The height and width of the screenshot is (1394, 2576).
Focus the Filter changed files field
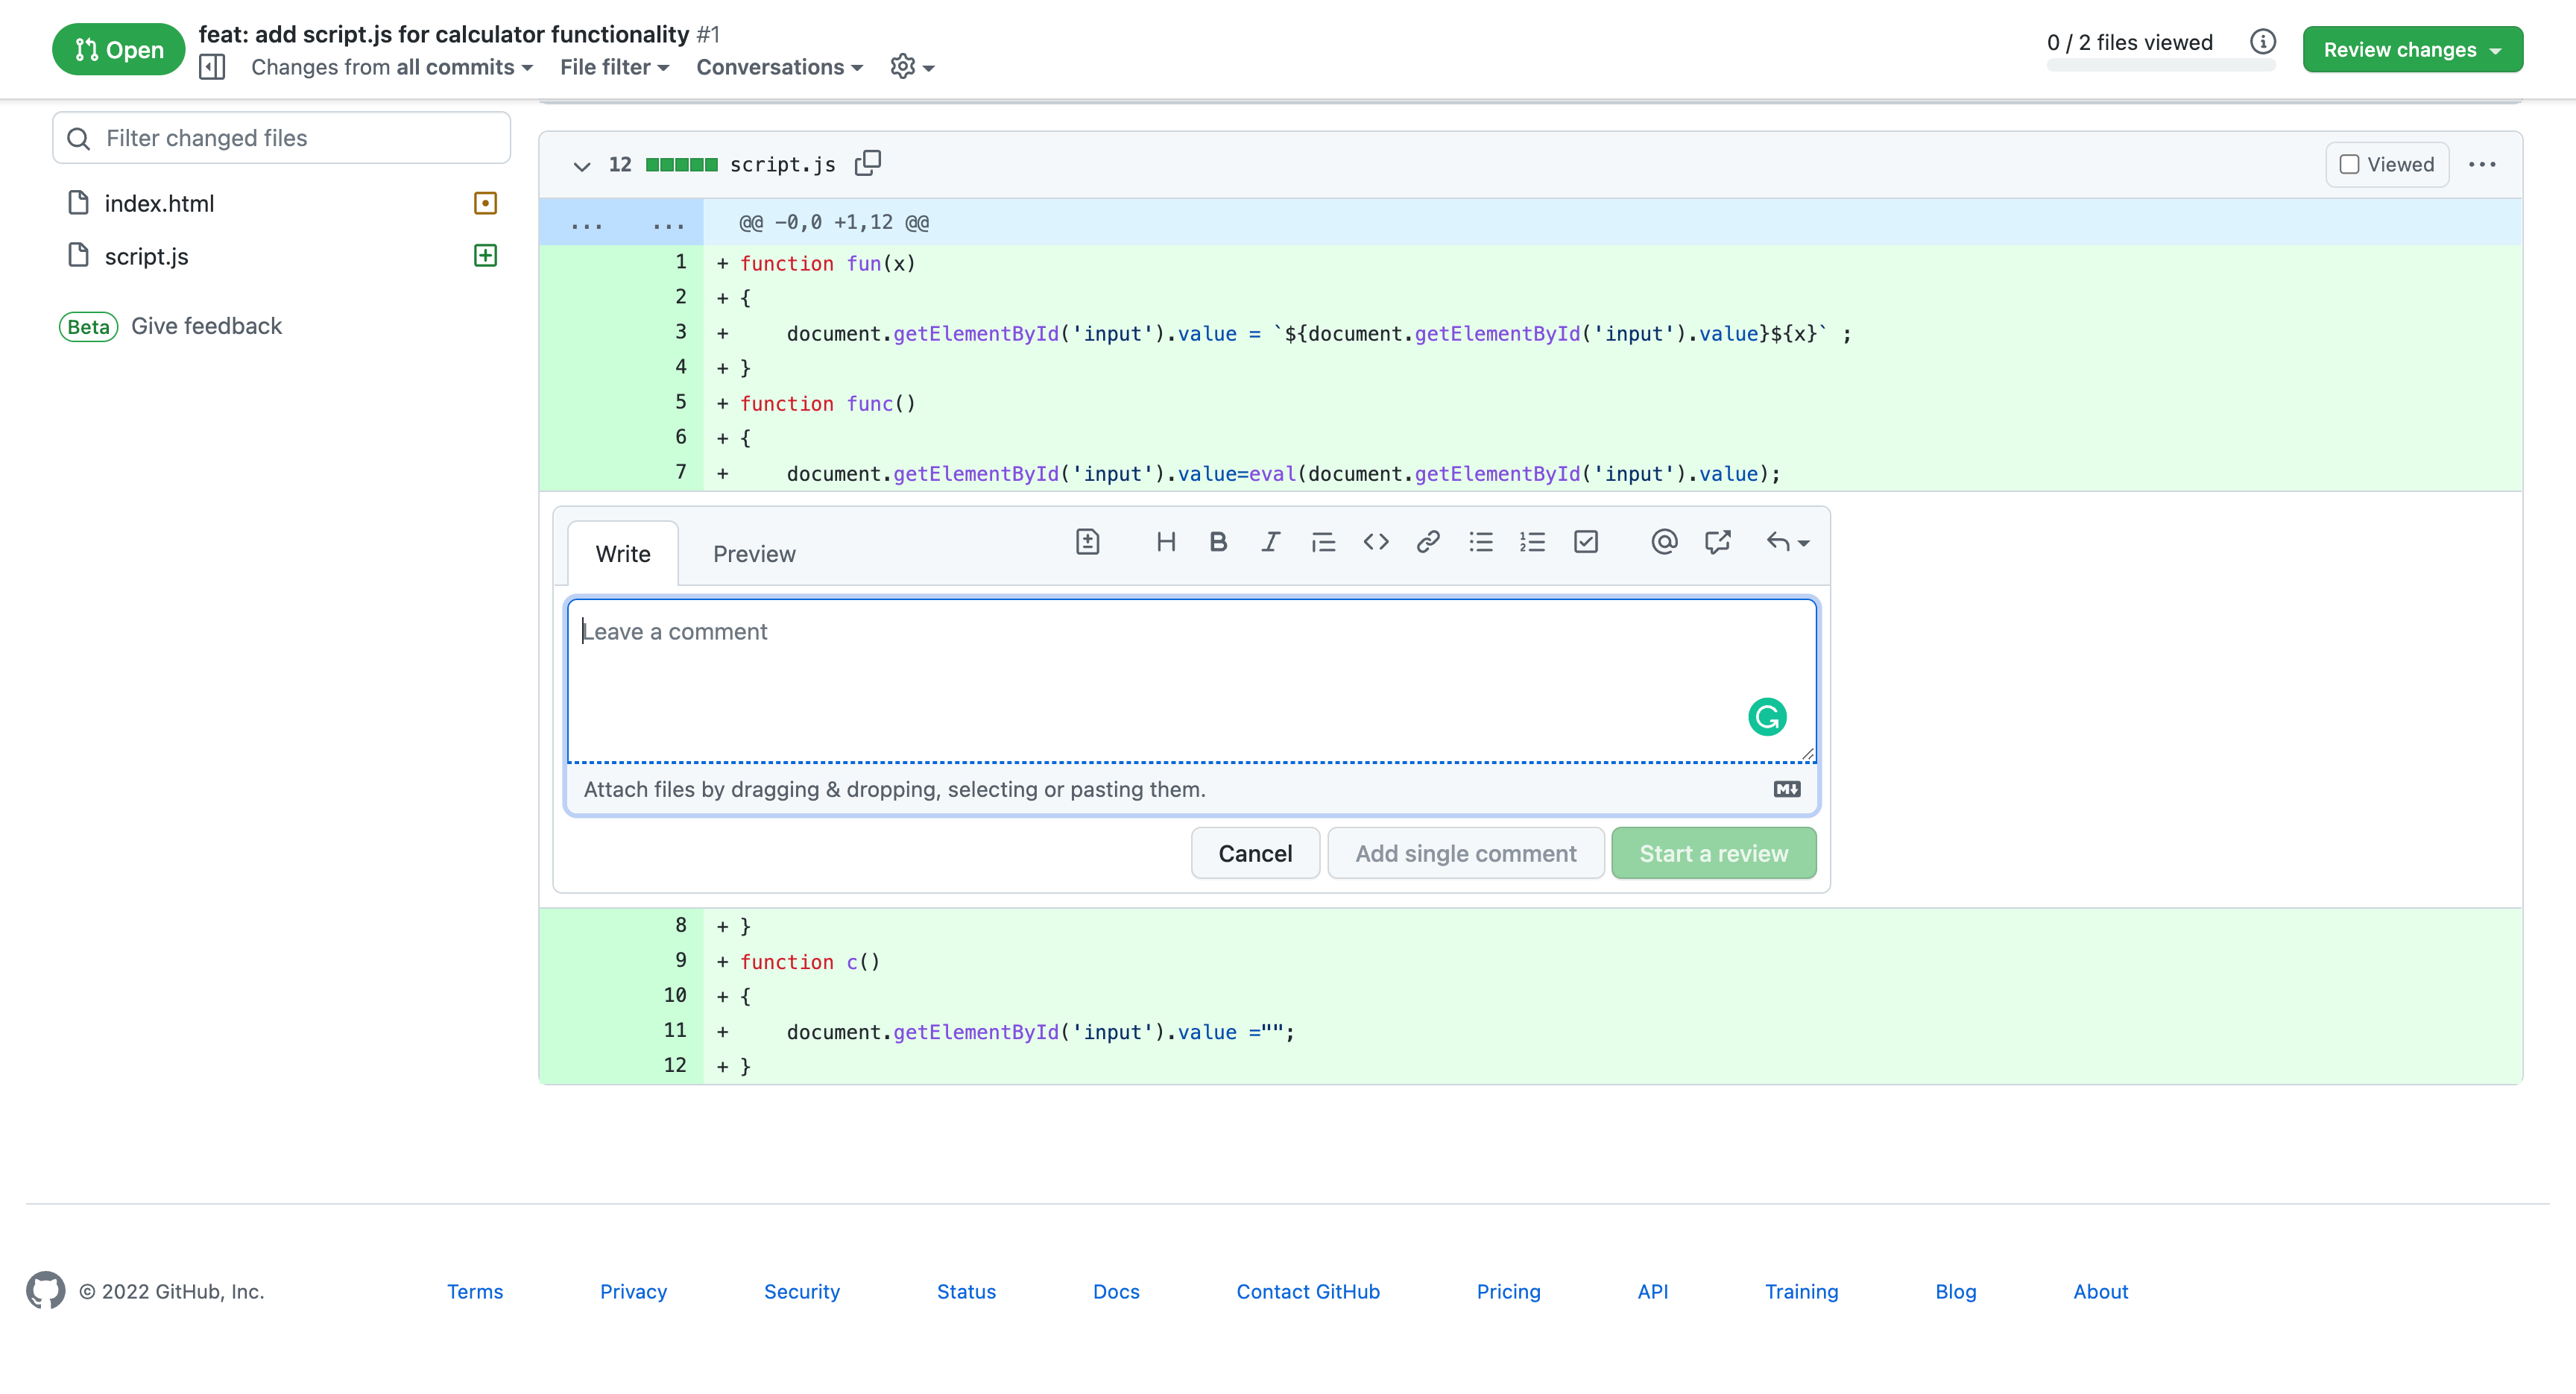(x=281, y=138)
